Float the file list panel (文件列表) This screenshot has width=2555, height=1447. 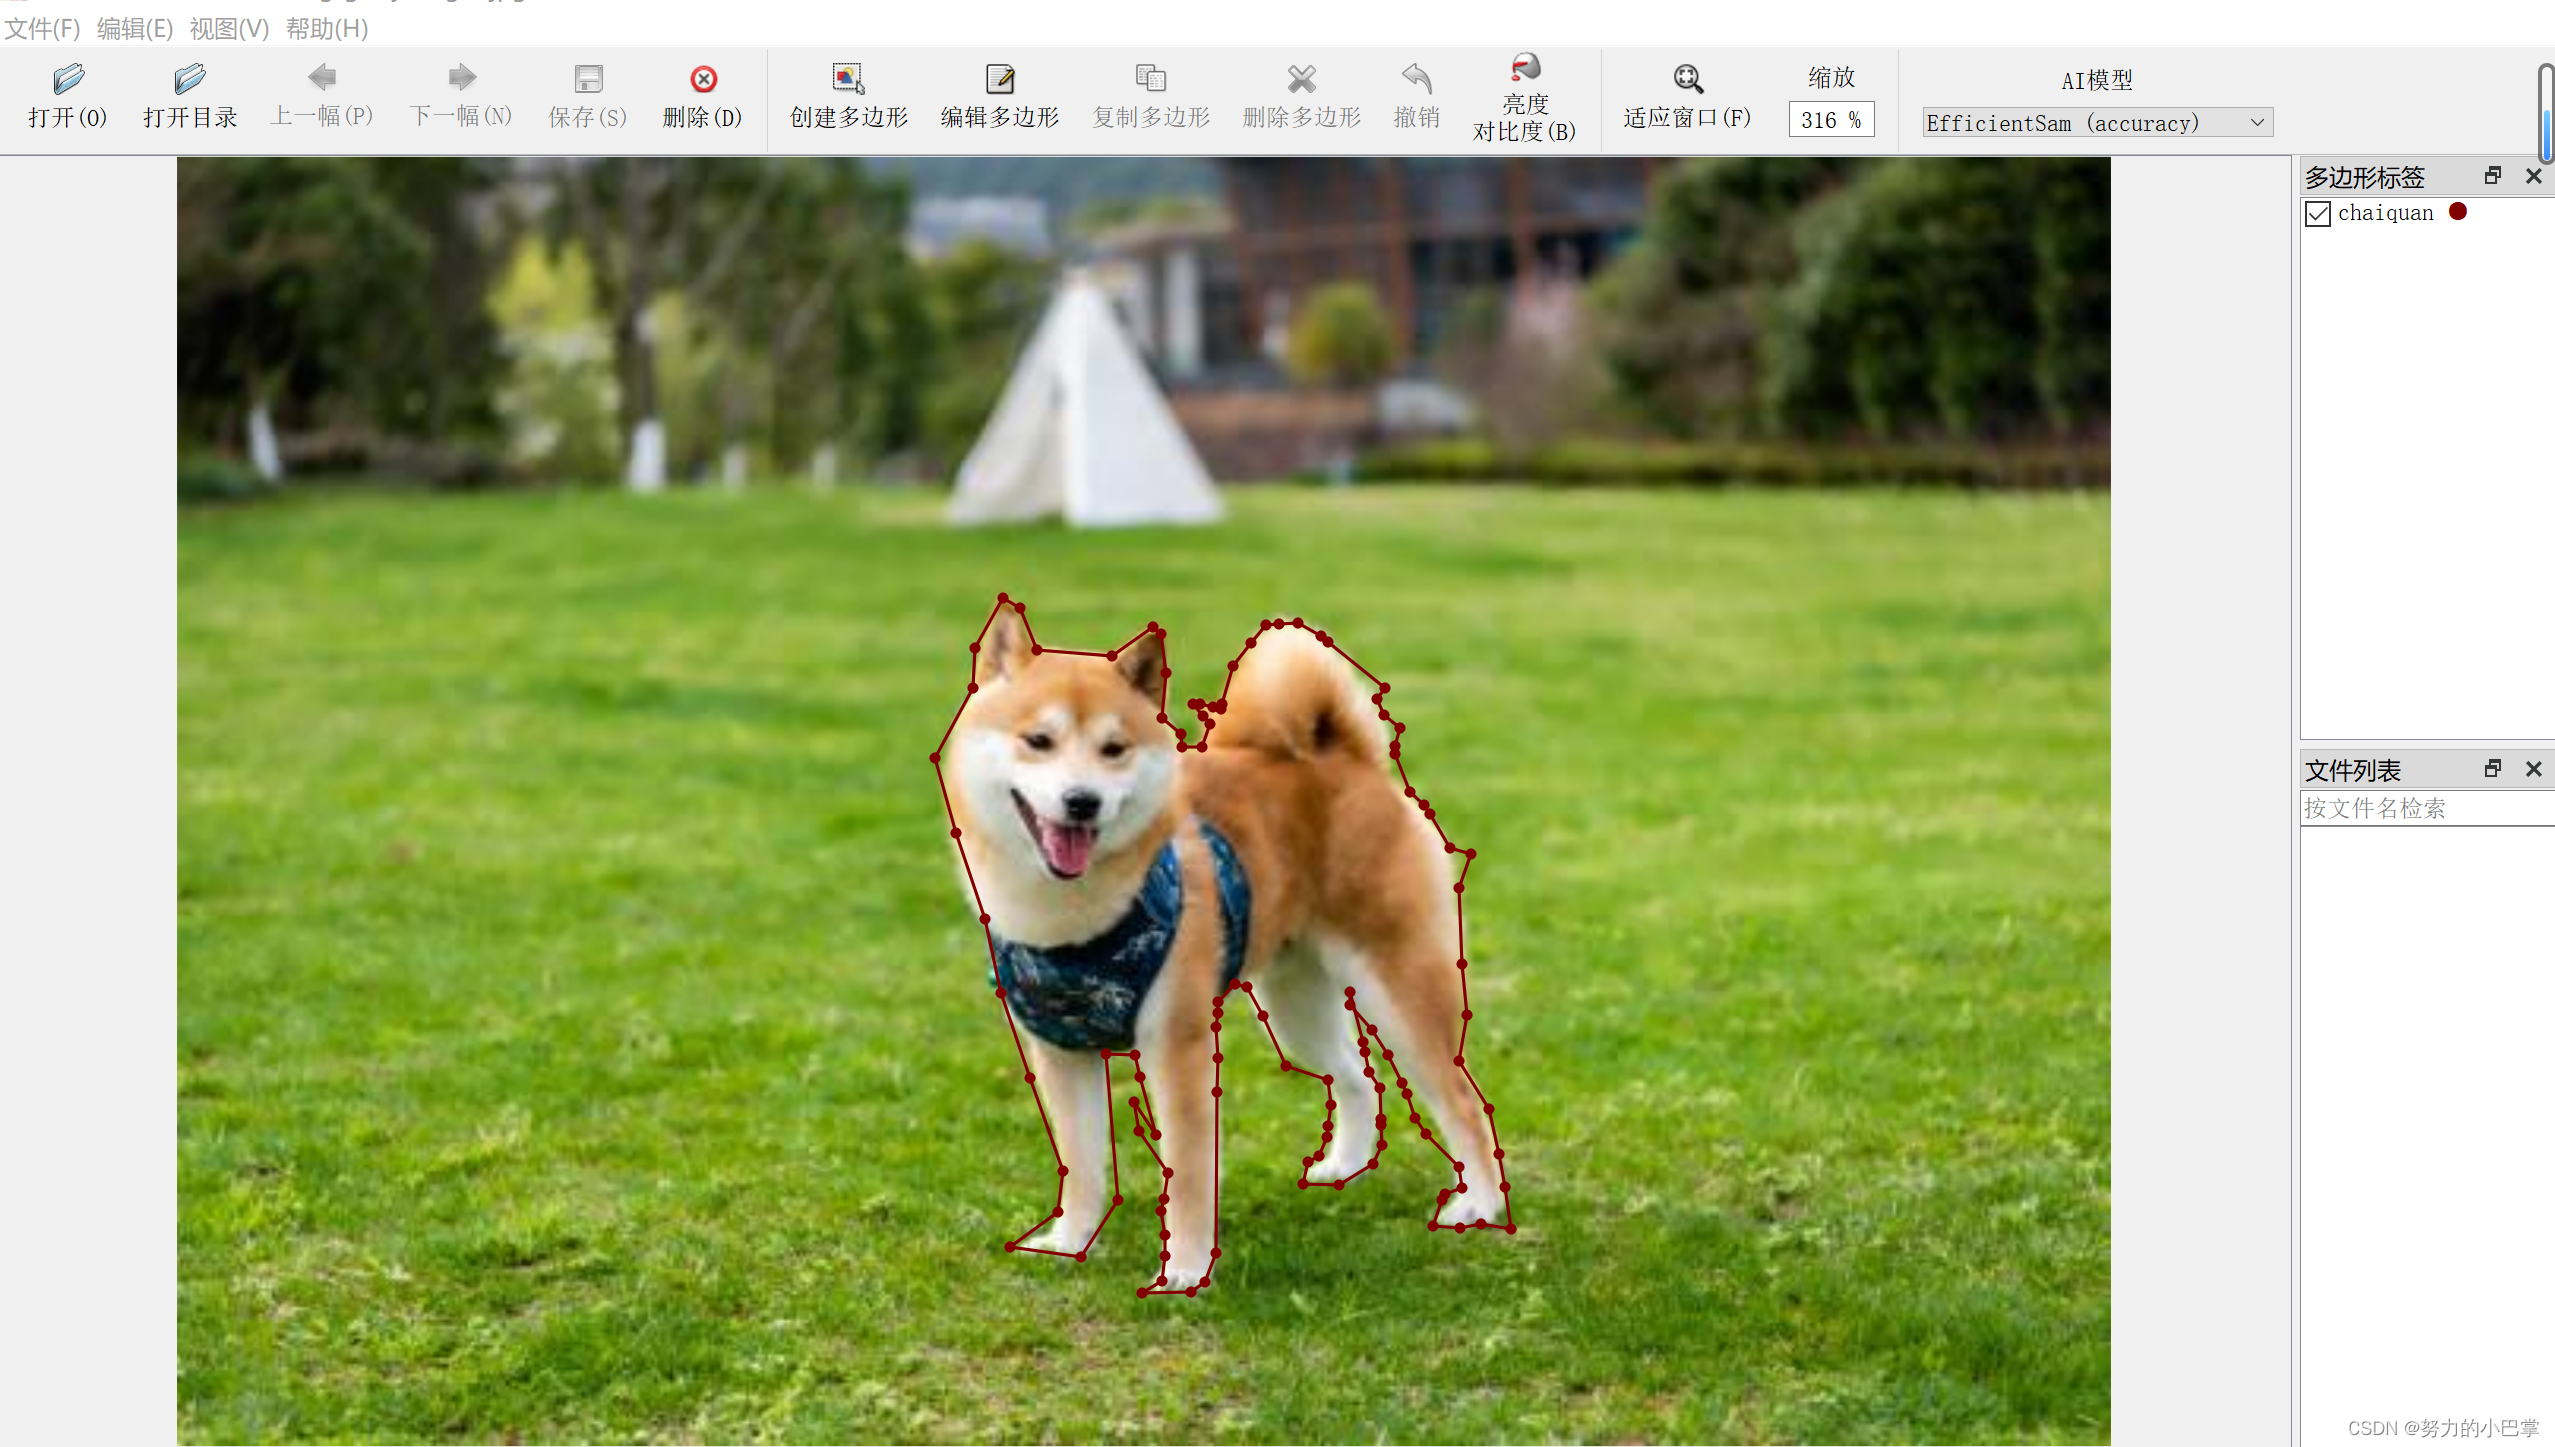(2492, 769)
